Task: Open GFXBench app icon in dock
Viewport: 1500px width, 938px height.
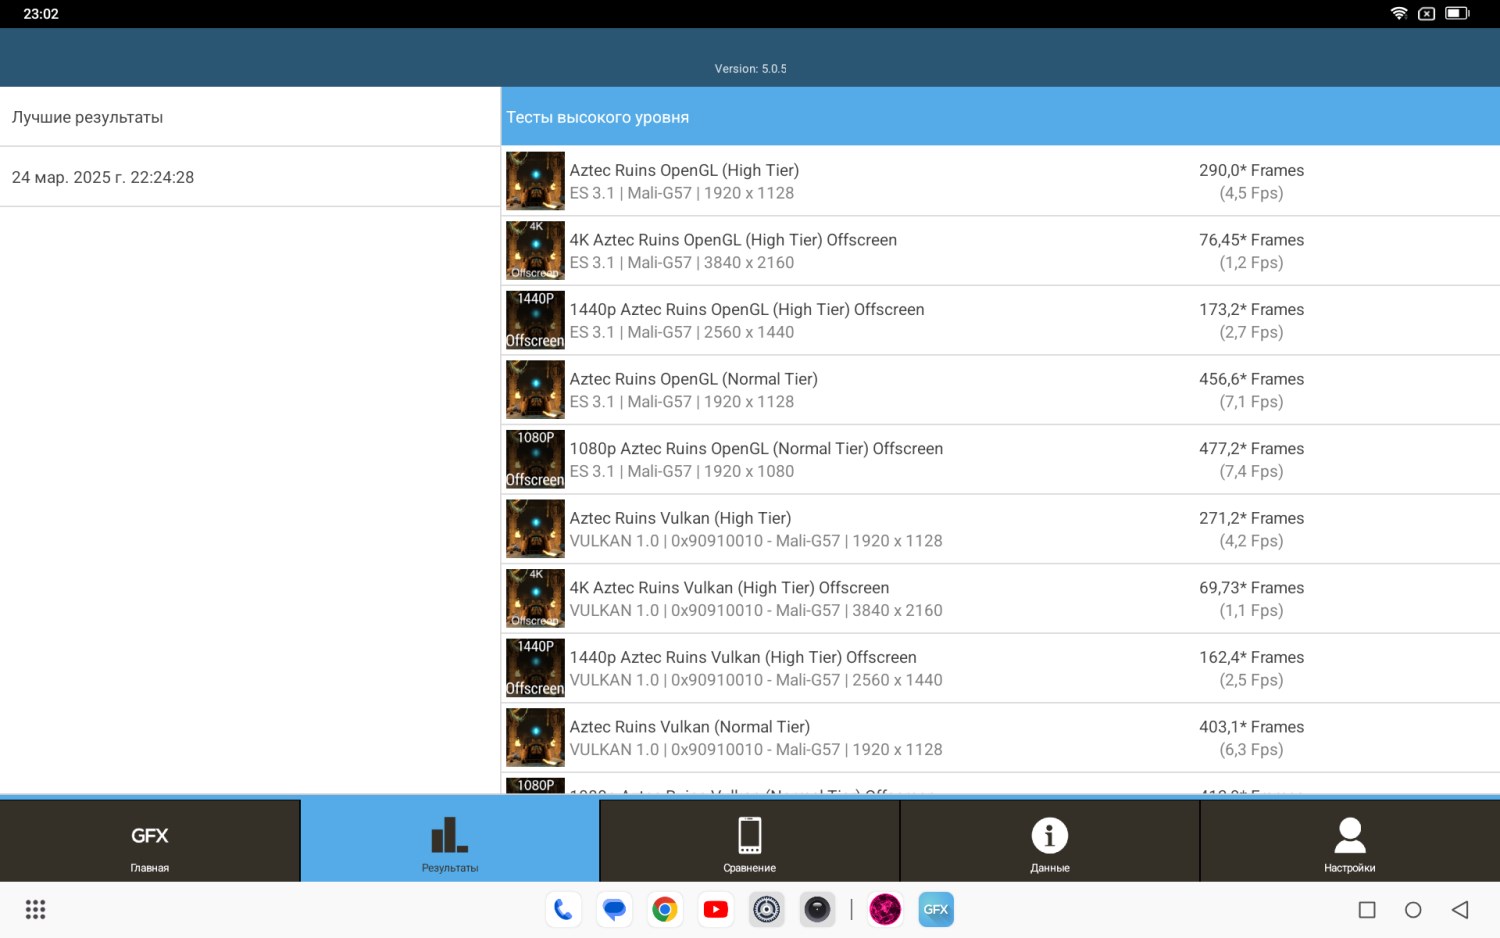Action: (x=936, y=909)
